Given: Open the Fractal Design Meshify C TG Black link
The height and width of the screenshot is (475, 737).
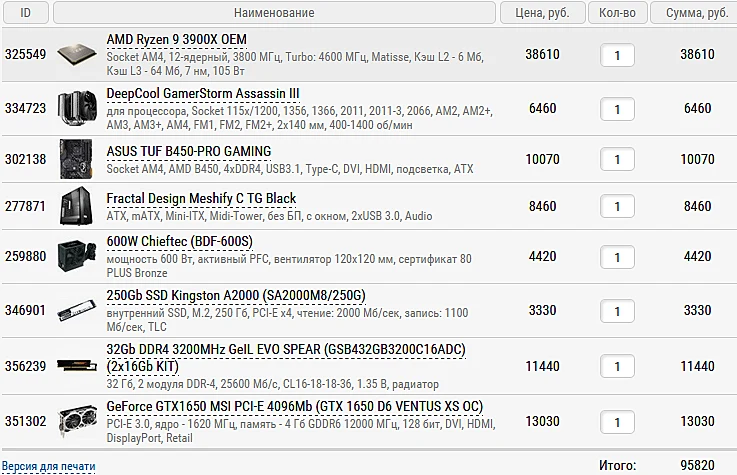Looking at the screenshot, I should [x=201, y=198].
